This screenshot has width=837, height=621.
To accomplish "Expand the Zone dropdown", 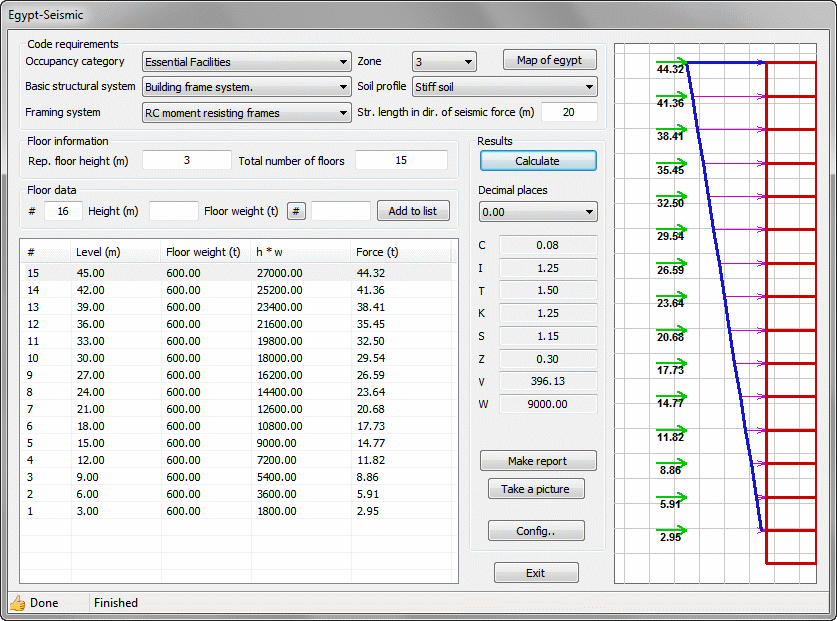I will (x=444, y=62).
